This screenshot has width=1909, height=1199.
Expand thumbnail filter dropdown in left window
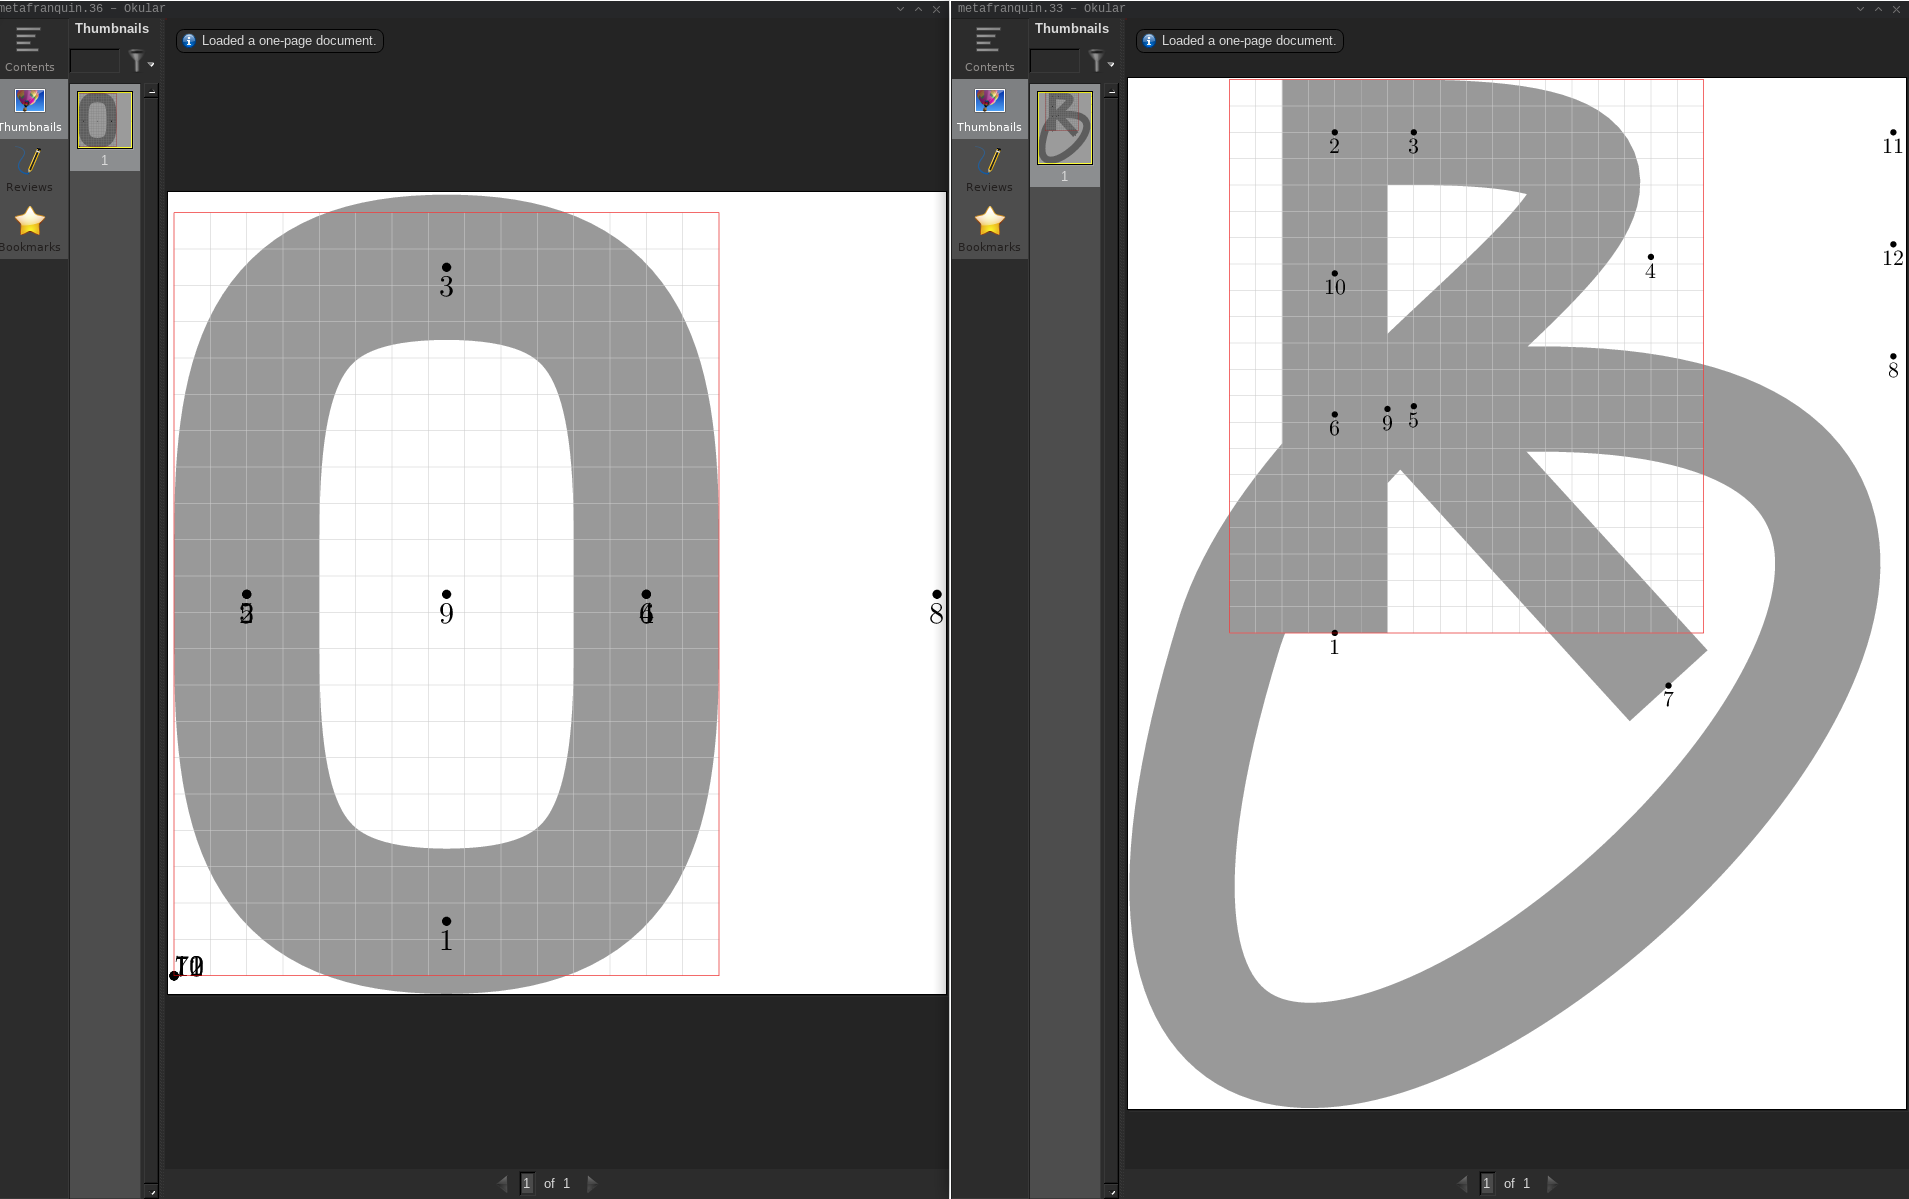(141, 62)
